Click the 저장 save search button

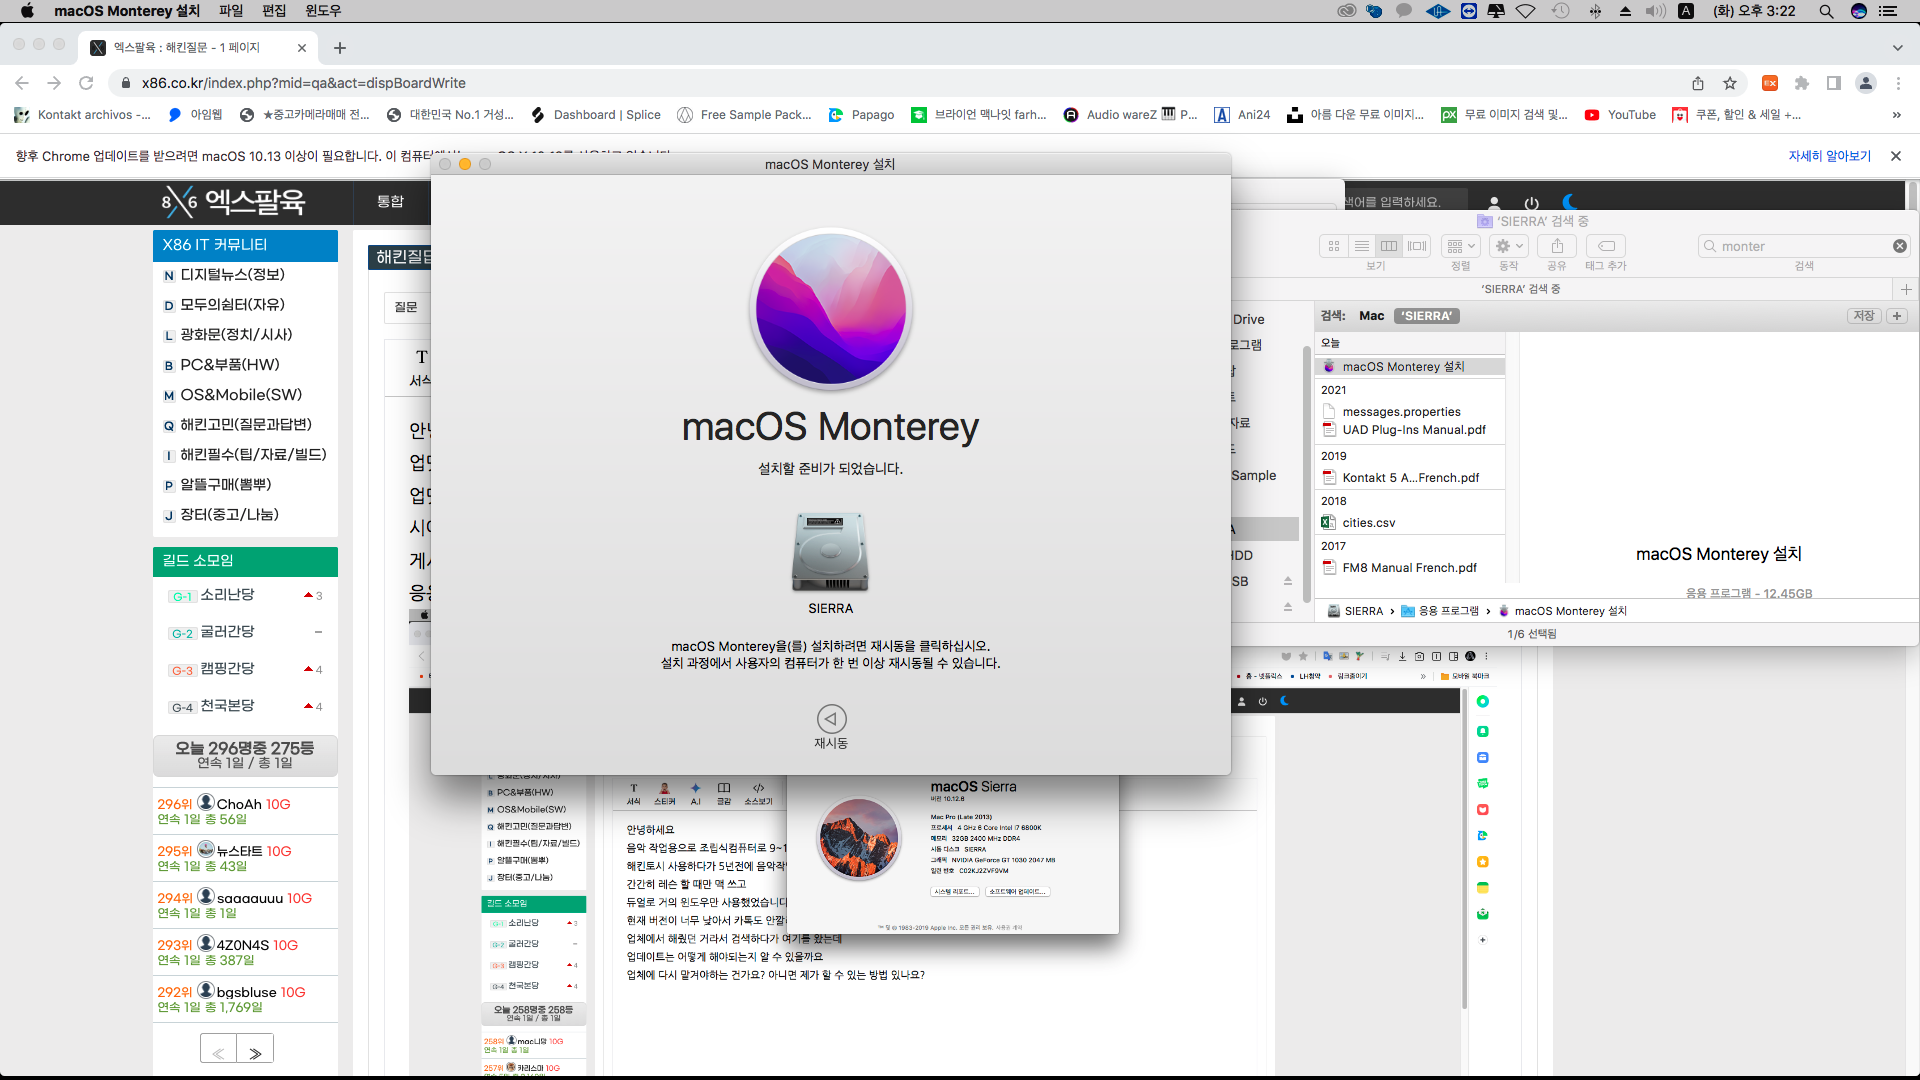click(1864, 316)
